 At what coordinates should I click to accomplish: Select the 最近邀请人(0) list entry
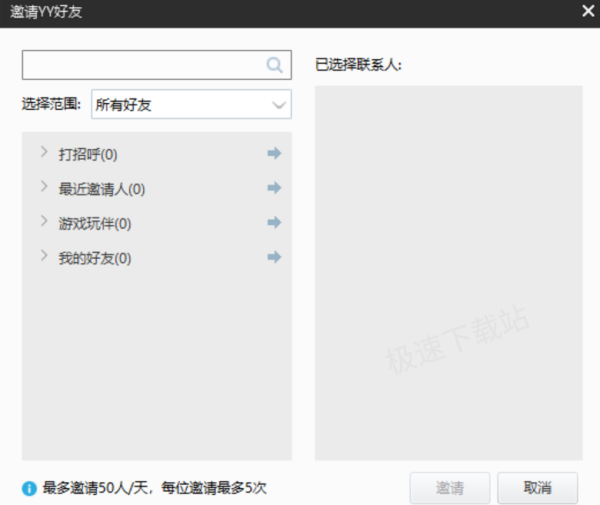(x=101, y=189)
